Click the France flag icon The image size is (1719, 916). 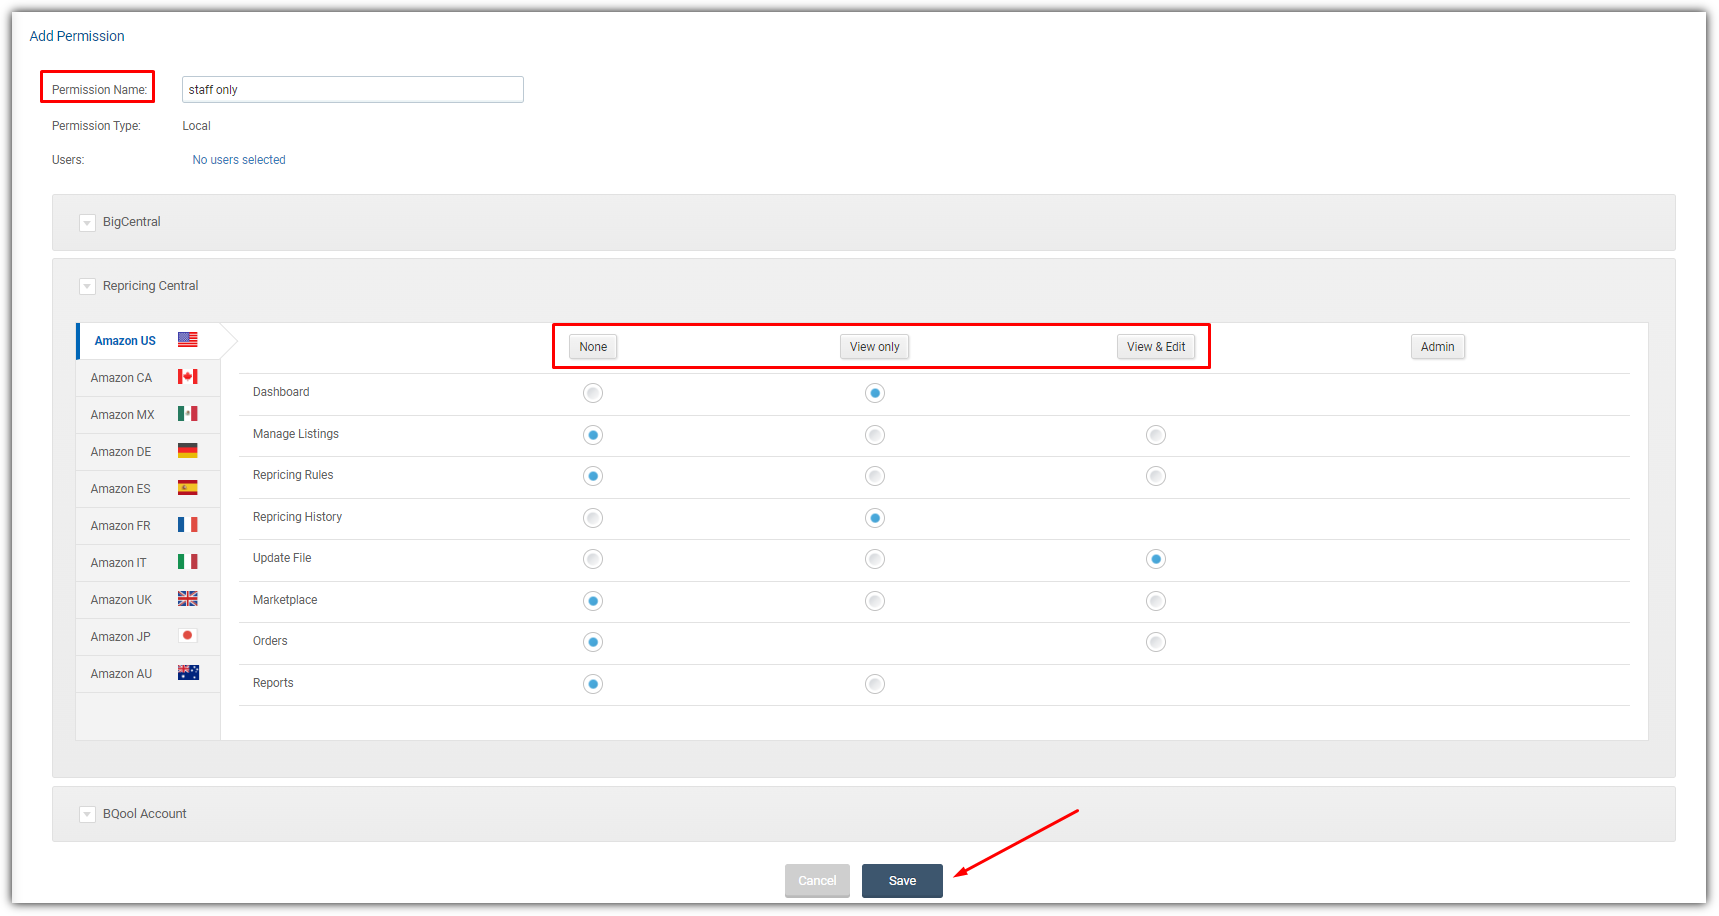click(x=187, y=525)
